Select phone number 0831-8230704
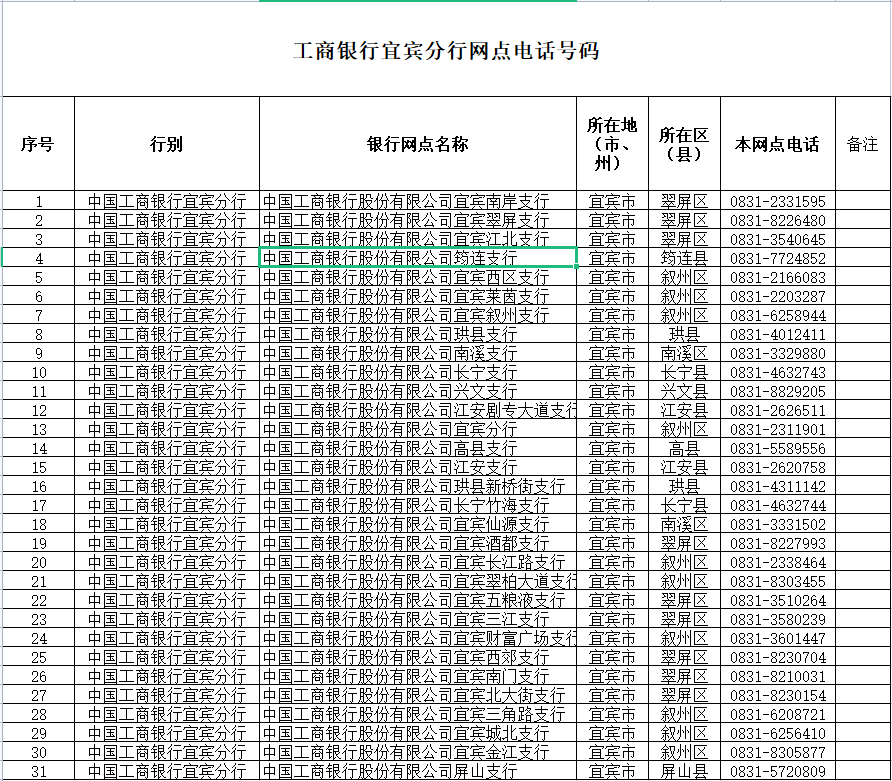 point(778,658)
